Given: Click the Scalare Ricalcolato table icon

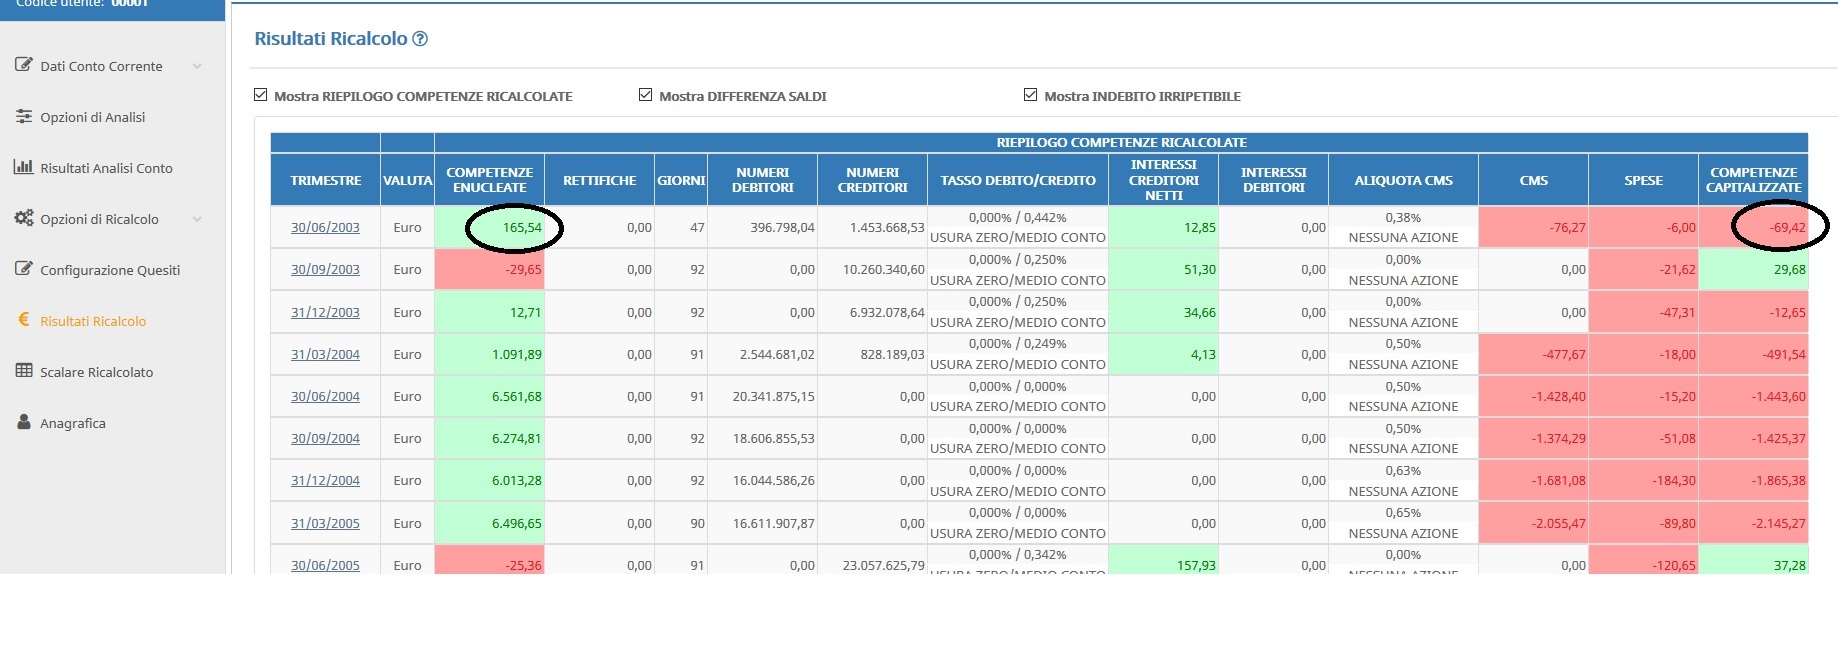Looking at the screenshot, I should [x=24, y=371].
